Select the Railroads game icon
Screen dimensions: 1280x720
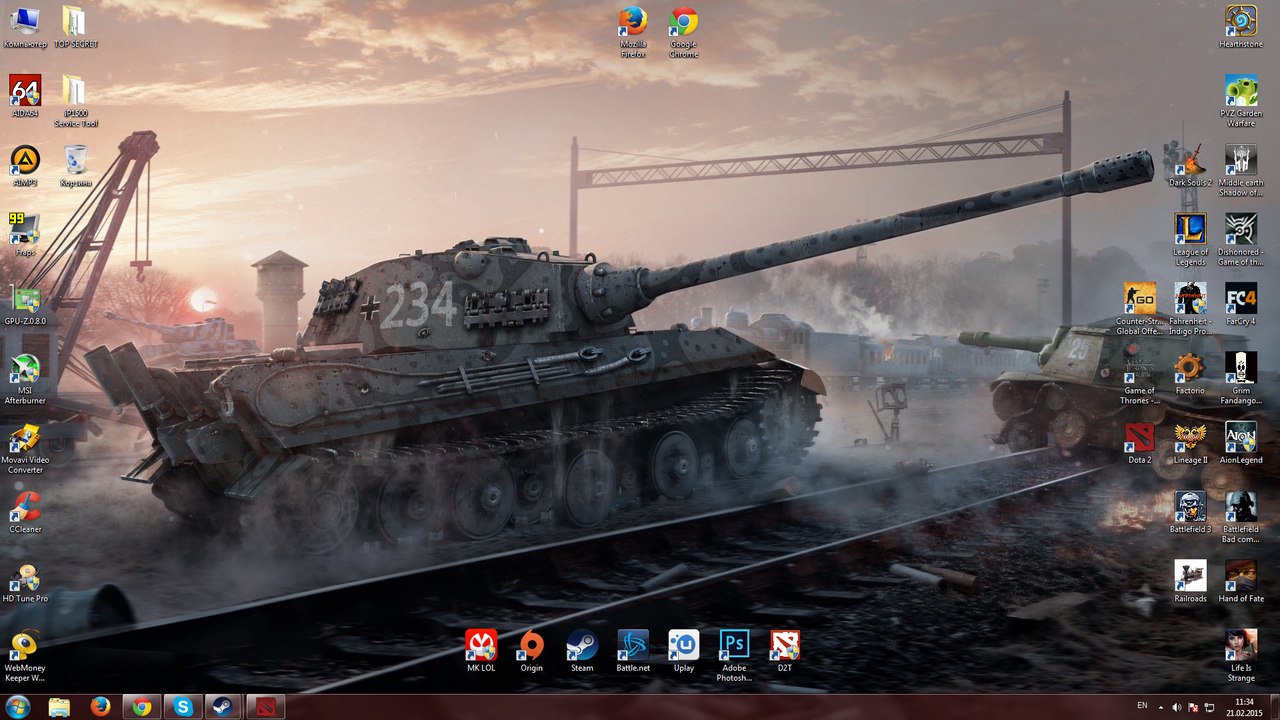coord(1190,582)
